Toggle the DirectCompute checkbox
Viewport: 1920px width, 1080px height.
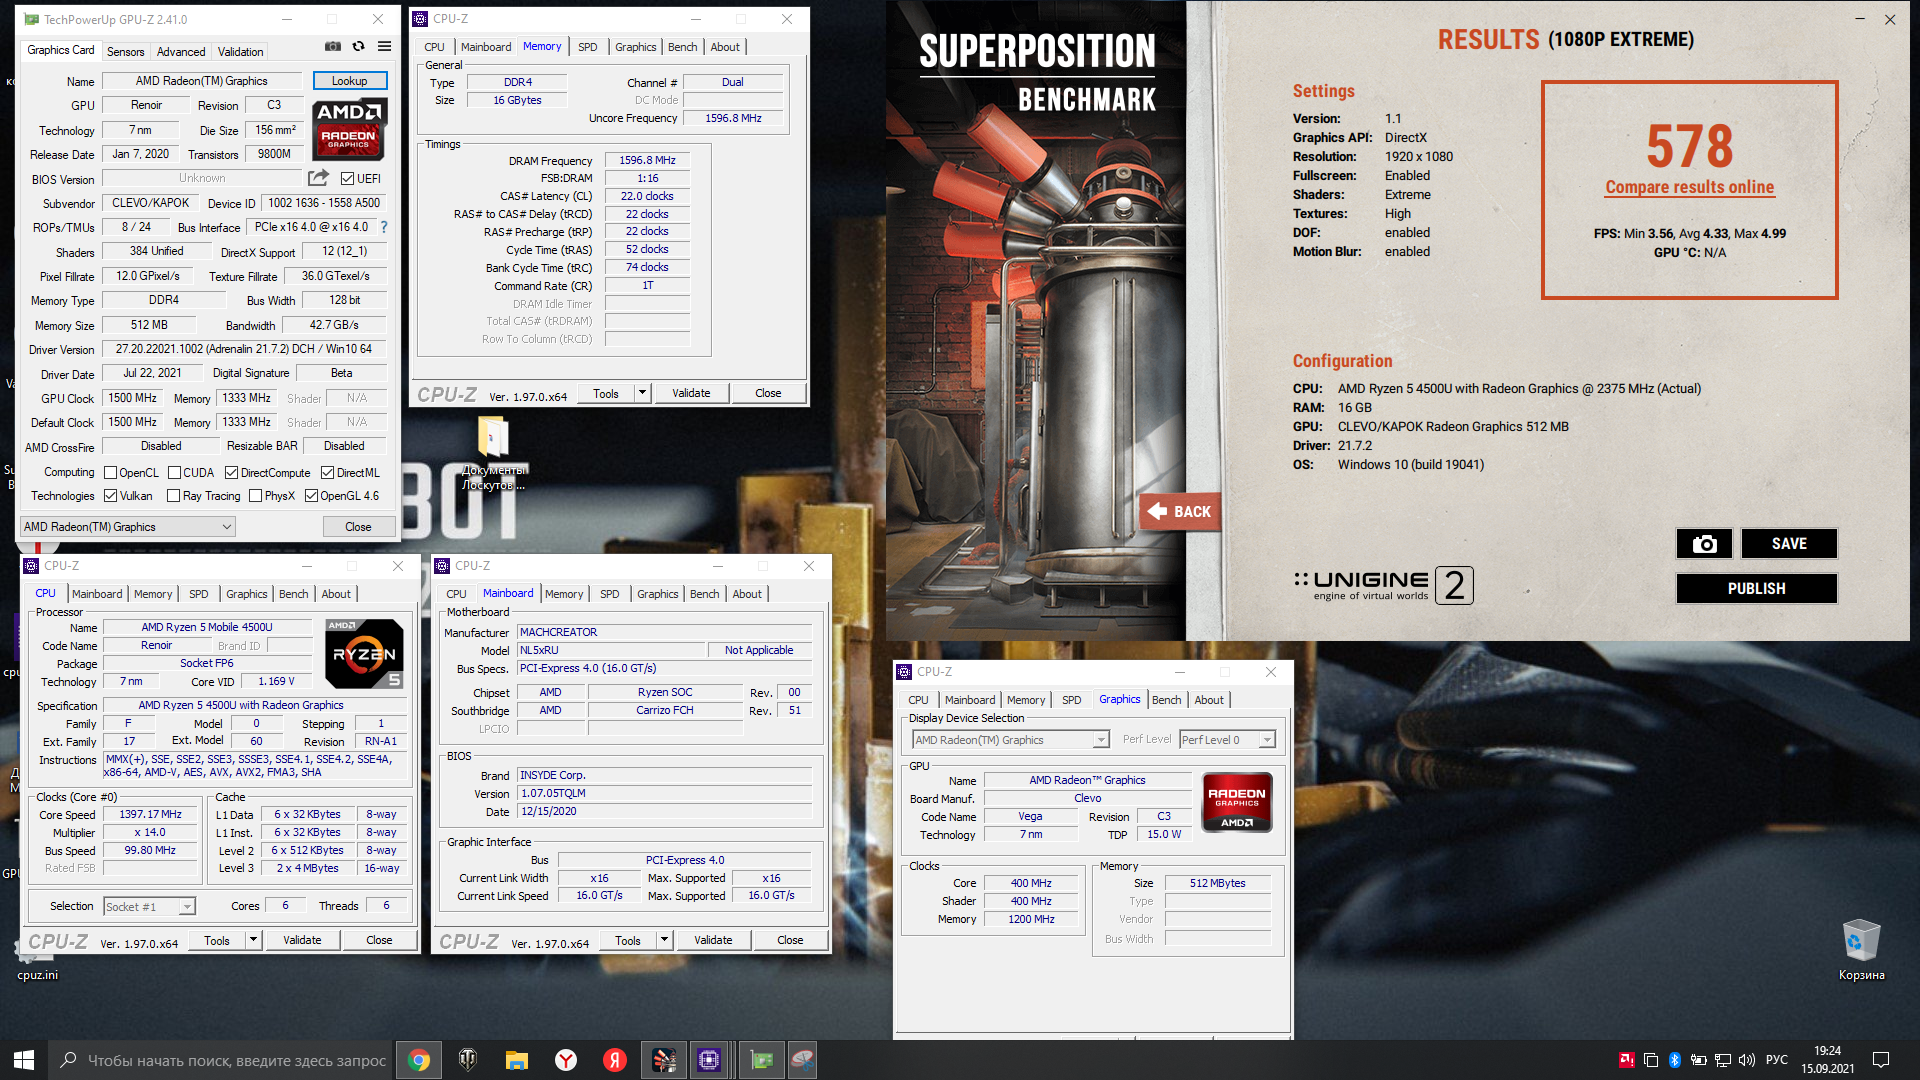[x=231, y=473]
